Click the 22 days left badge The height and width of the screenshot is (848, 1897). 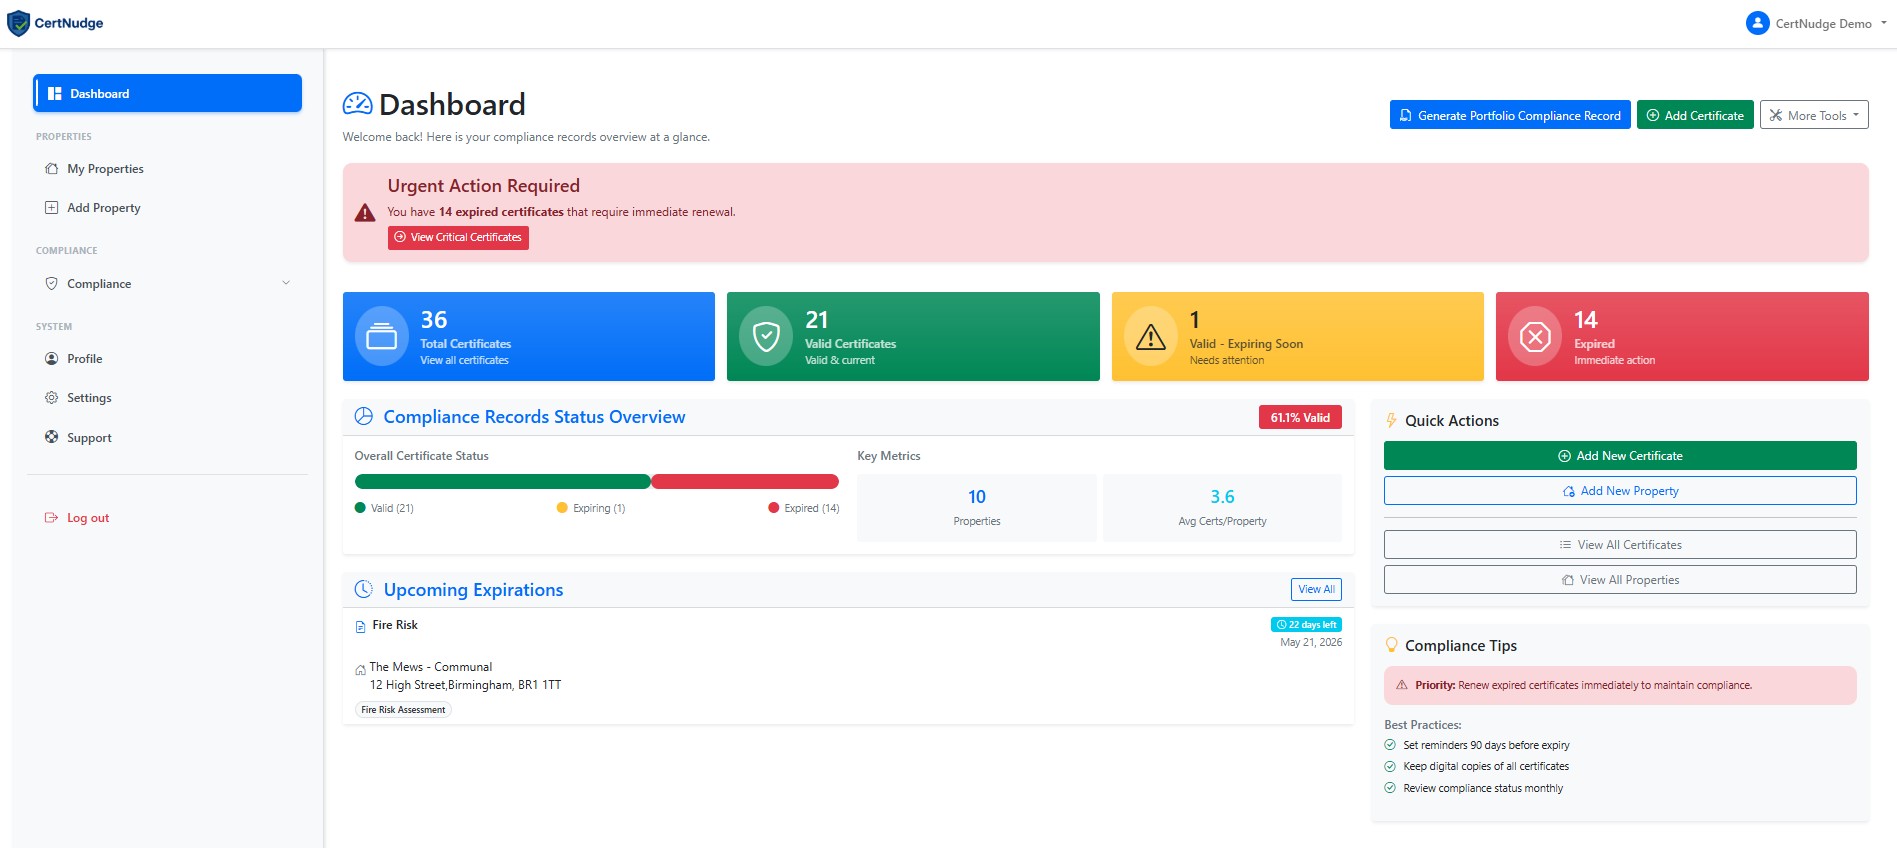point(1306,624)
